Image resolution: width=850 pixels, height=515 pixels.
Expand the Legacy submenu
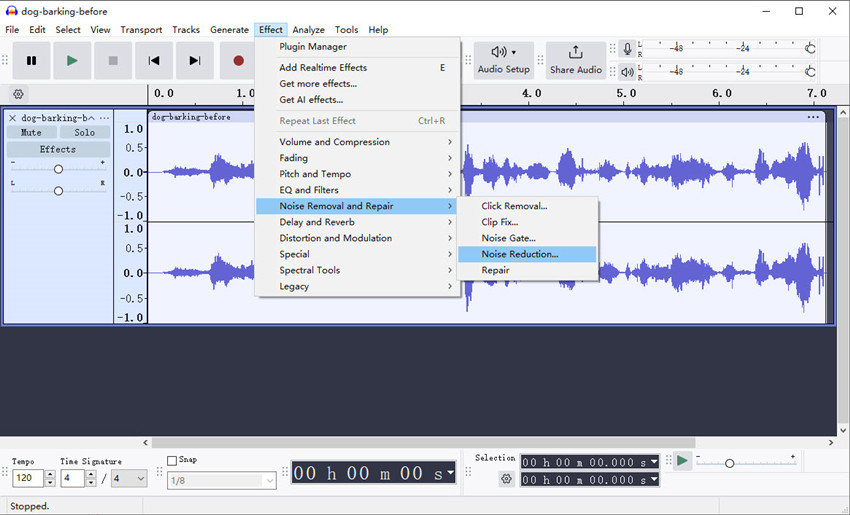[358, 286]
